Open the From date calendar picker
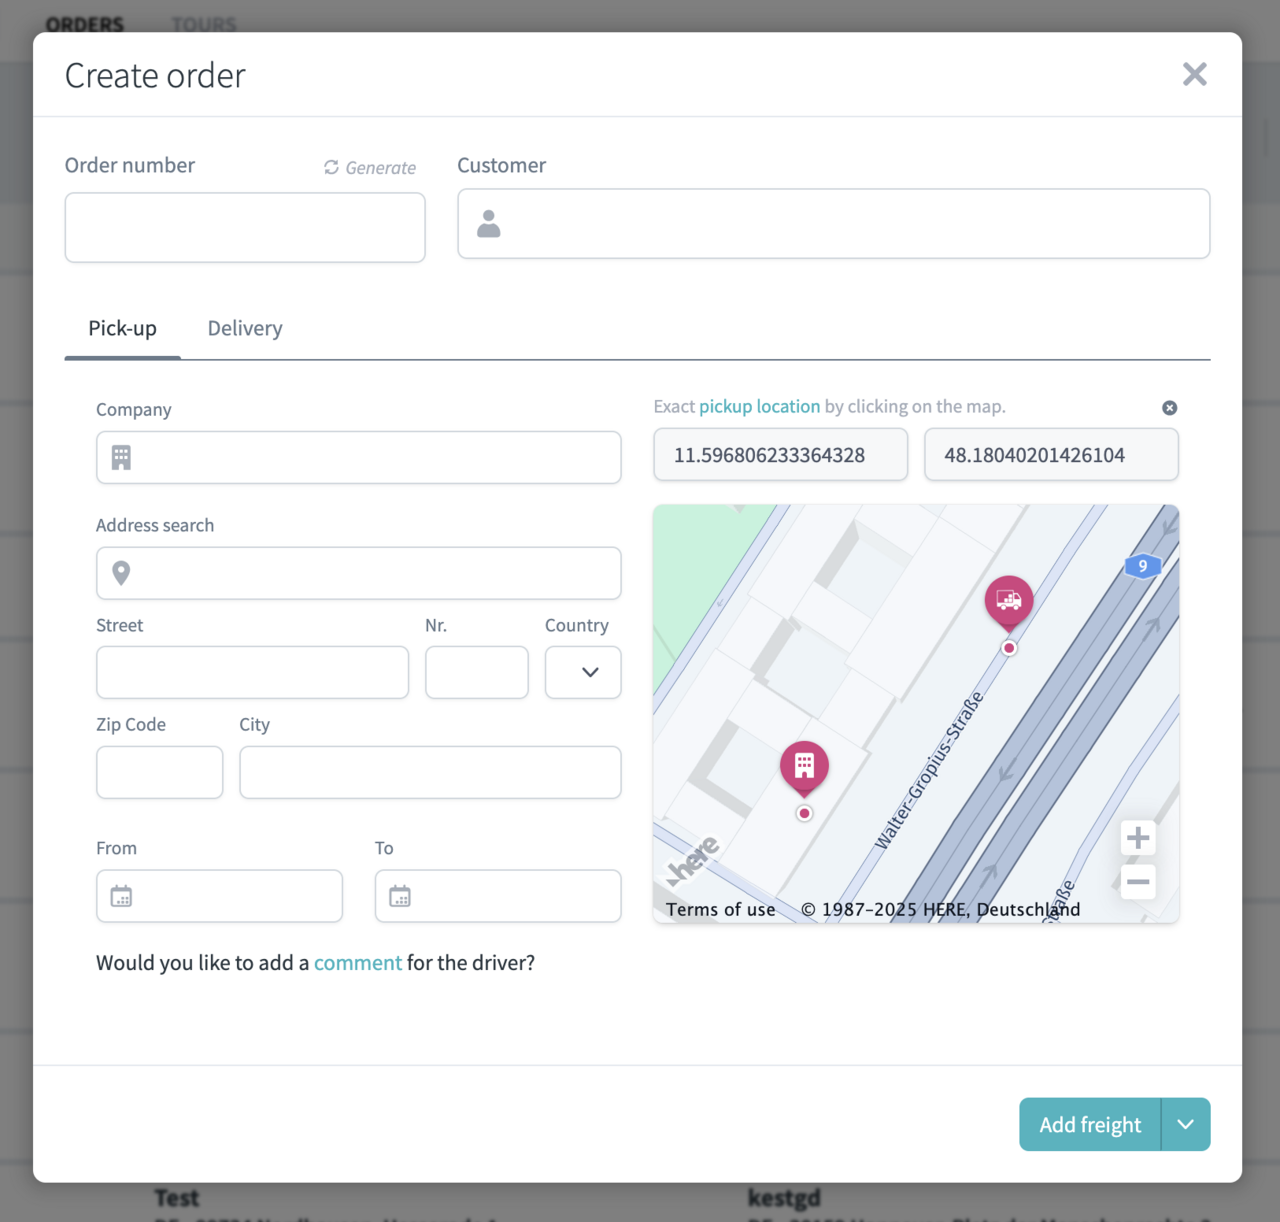Image resolution: width=1280 pixels, height=1222 pixels. pyautogui.click(x=121, y=896)
